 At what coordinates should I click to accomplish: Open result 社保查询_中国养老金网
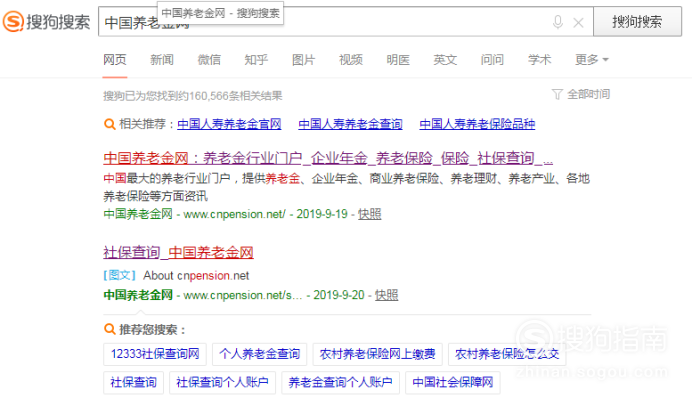pos(178,252)
